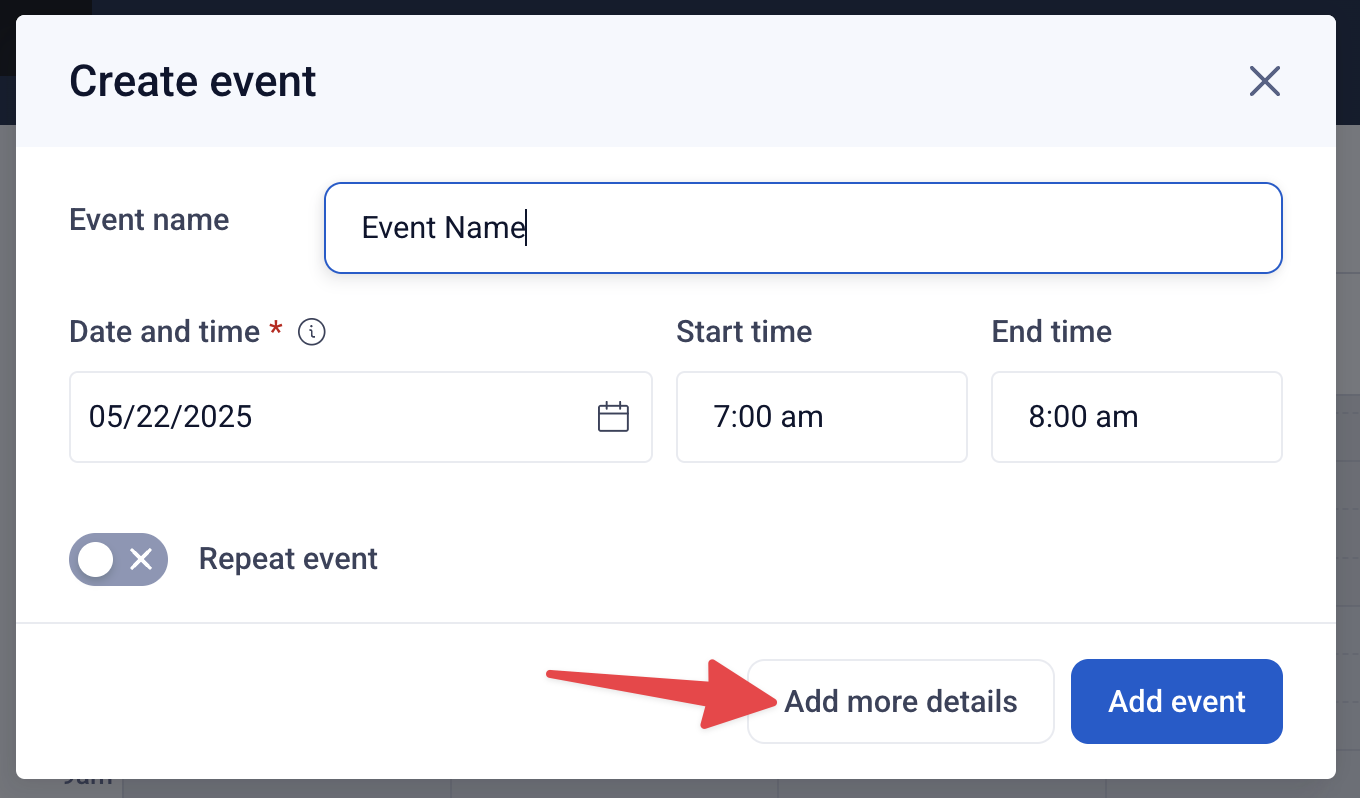Click the Date and time label

pyautogui.click(x=165, y=332)
